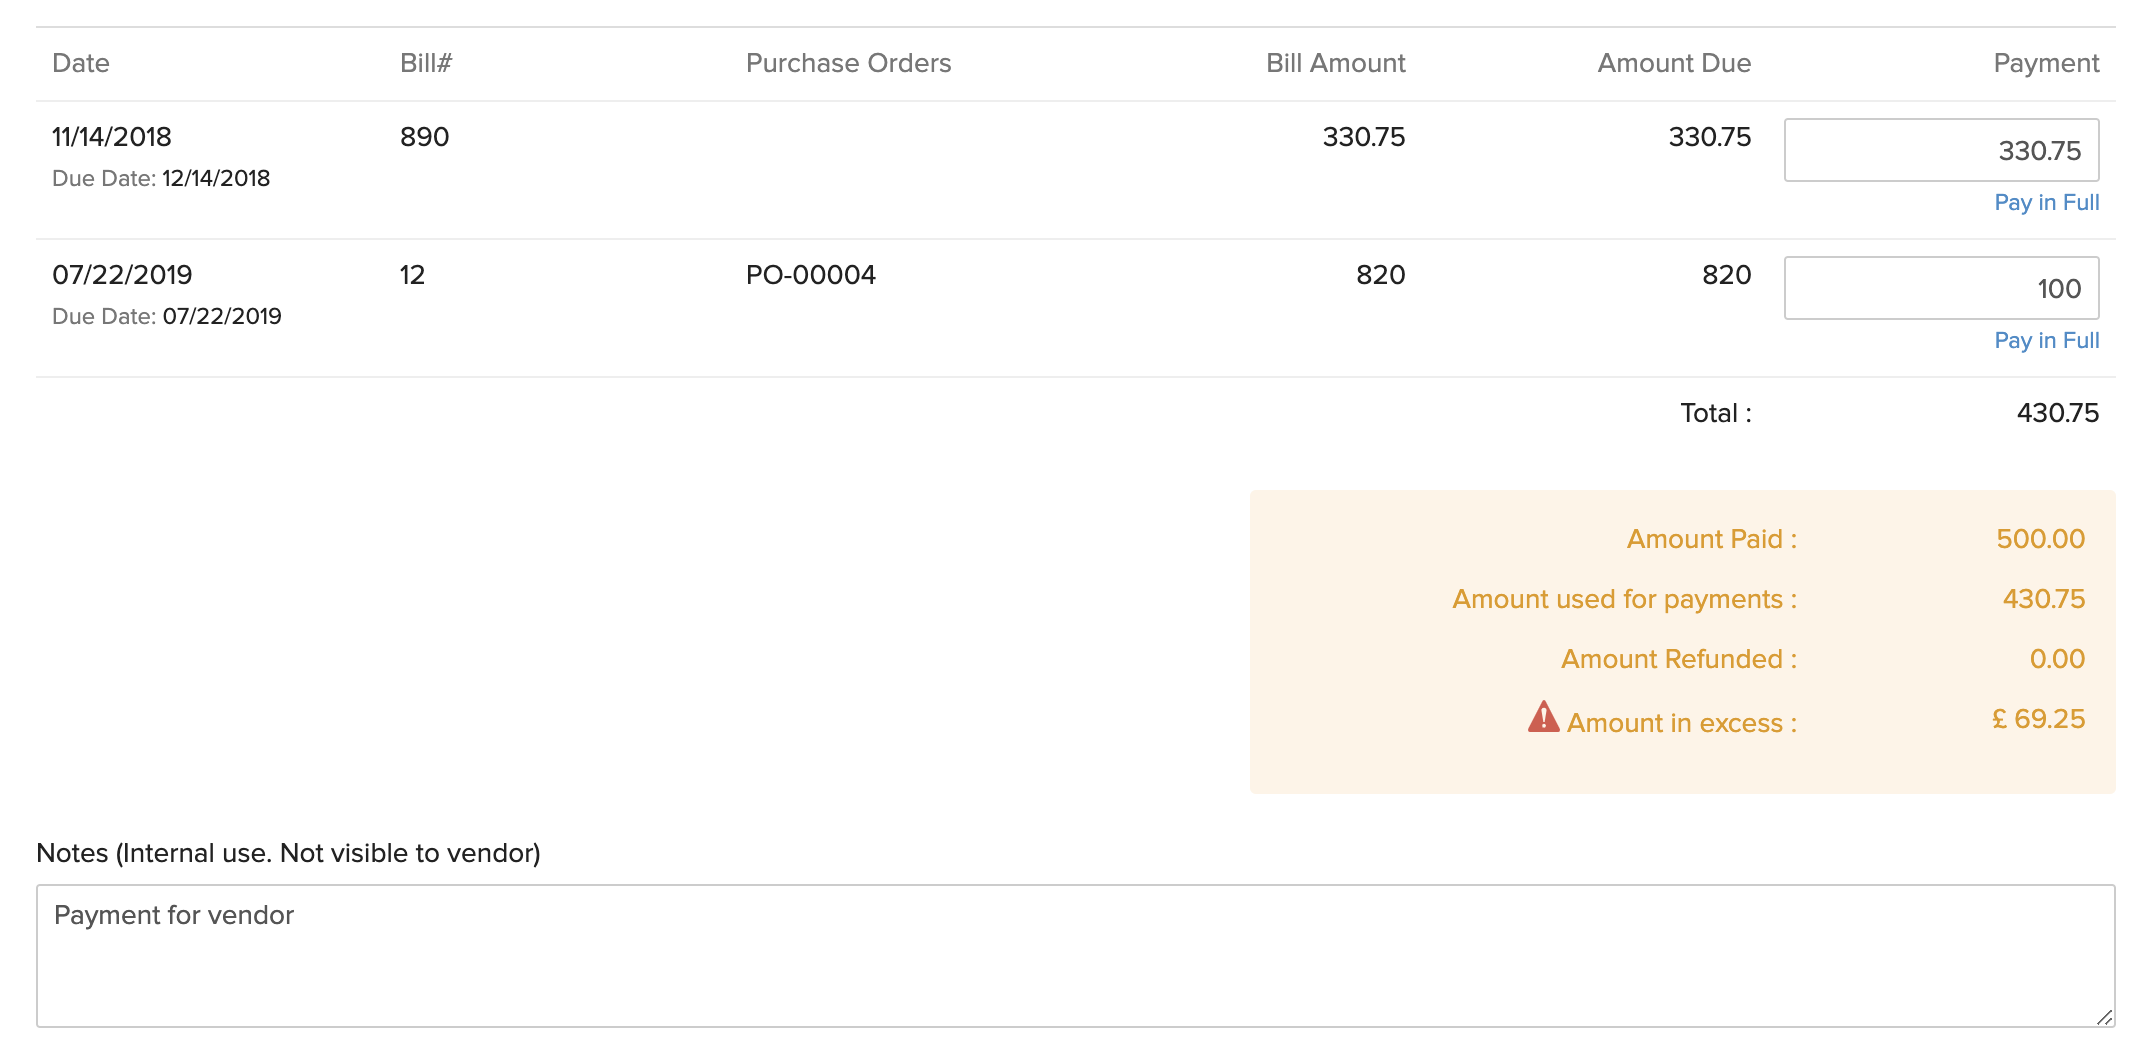The height and width of the screenshot is (1062, 2150).
Task: Click the Amount Due column header
Action: pos(1673,64)
